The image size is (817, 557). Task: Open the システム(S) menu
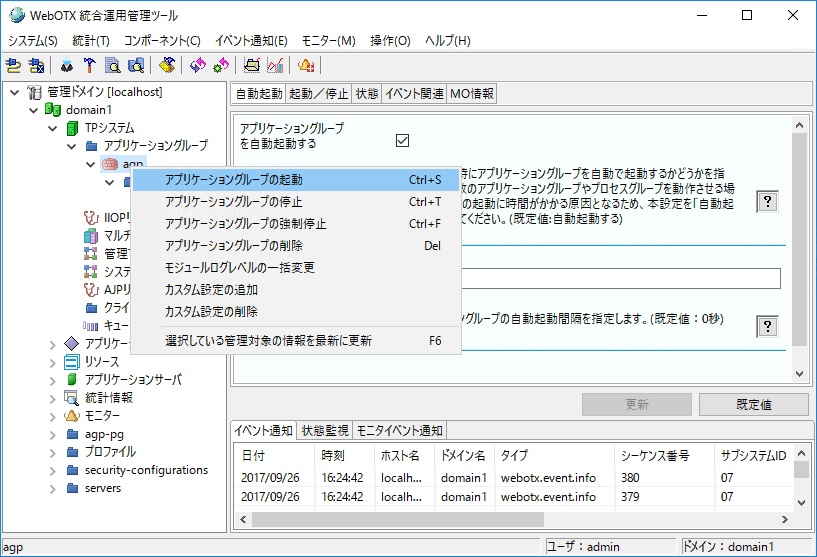(x=33, y=41)
